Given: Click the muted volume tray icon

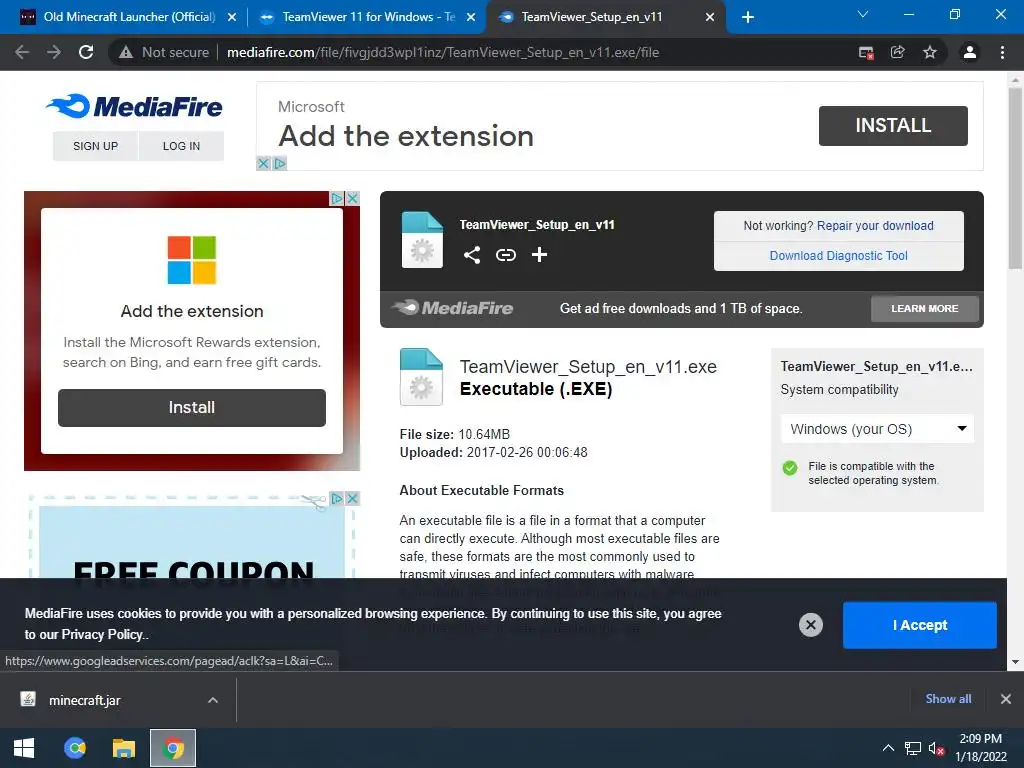Looking at the screenshot, I should point(936,748).
